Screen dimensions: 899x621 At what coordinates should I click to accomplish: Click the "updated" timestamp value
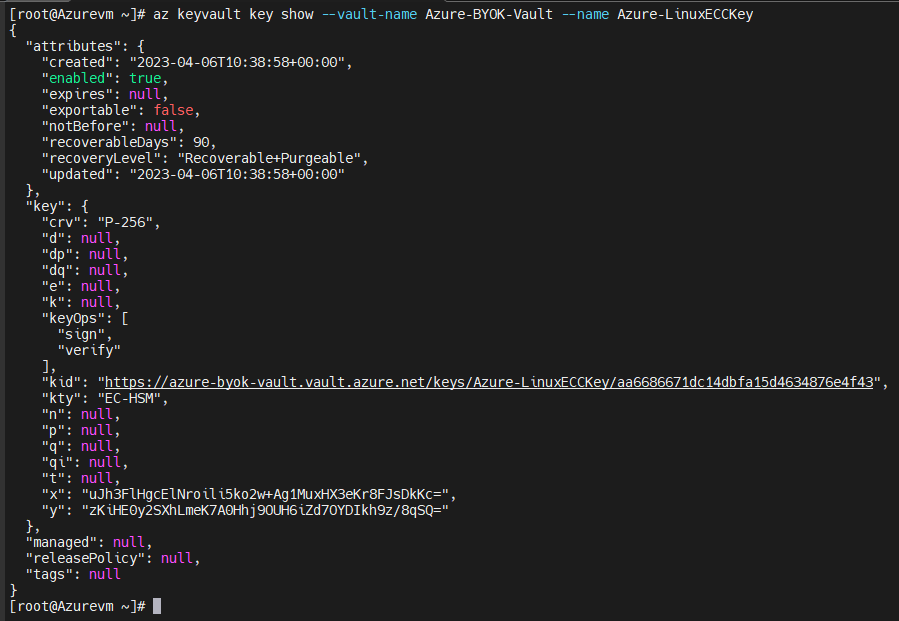coord(237,174)
